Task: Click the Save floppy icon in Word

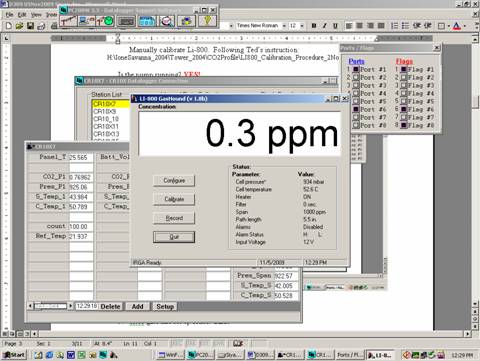Action: point(30,26)
